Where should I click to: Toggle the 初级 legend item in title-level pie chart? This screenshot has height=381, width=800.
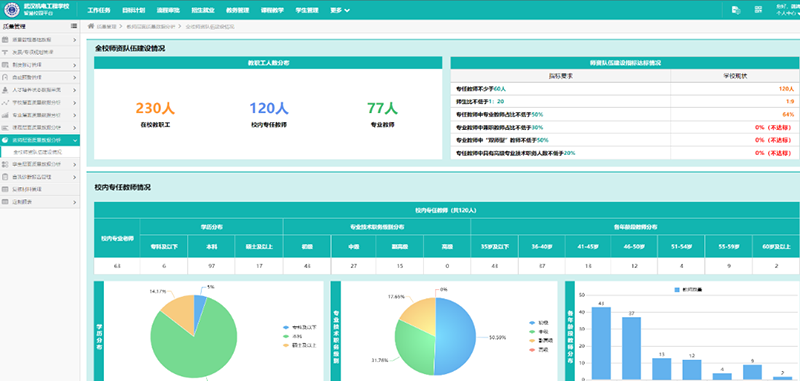coord(538,323)
